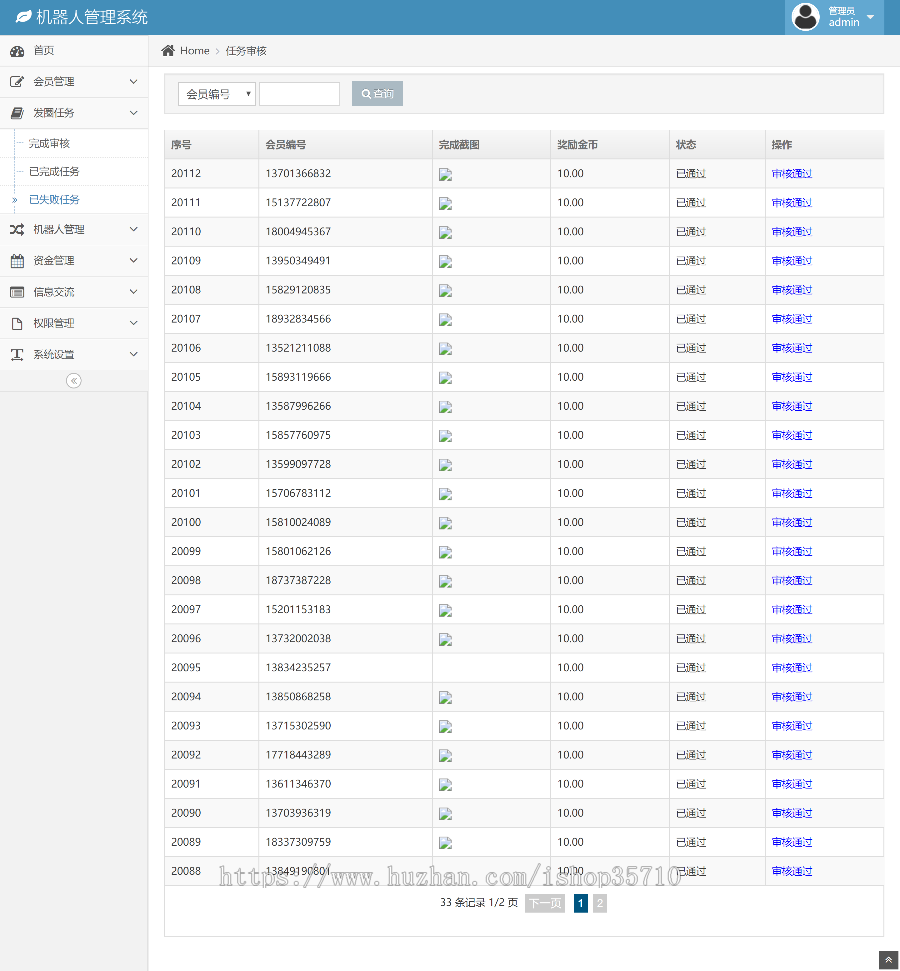
Task: Click the 任务审核 breadcrumb text
Action: point(246,51)
